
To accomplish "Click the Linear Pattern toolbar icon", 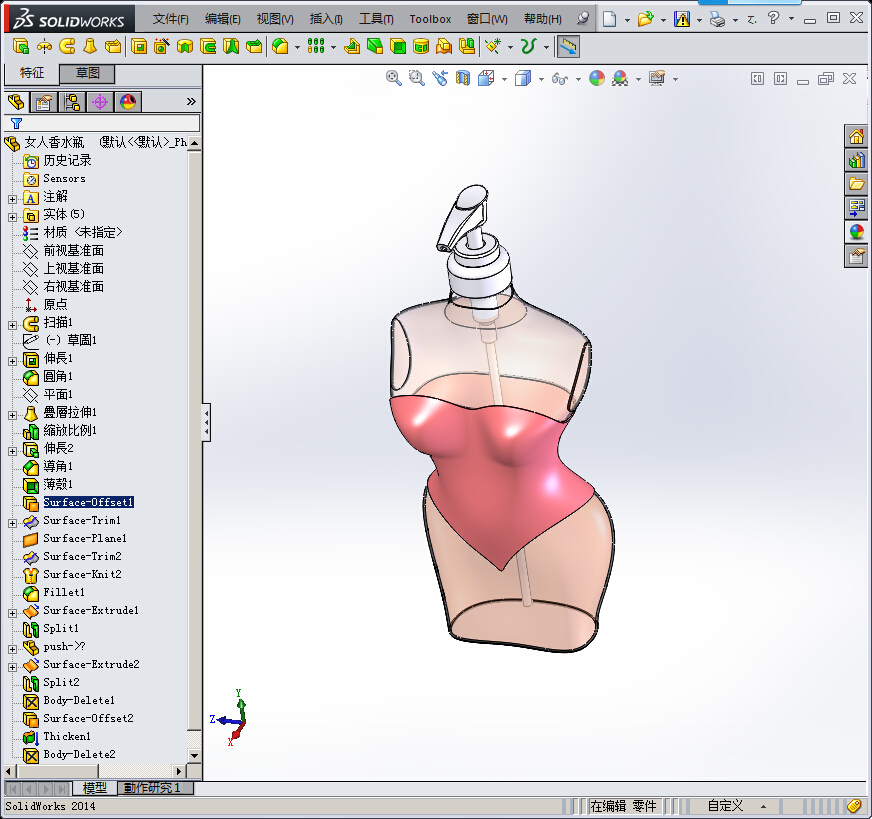I will (x=316, y=47).
